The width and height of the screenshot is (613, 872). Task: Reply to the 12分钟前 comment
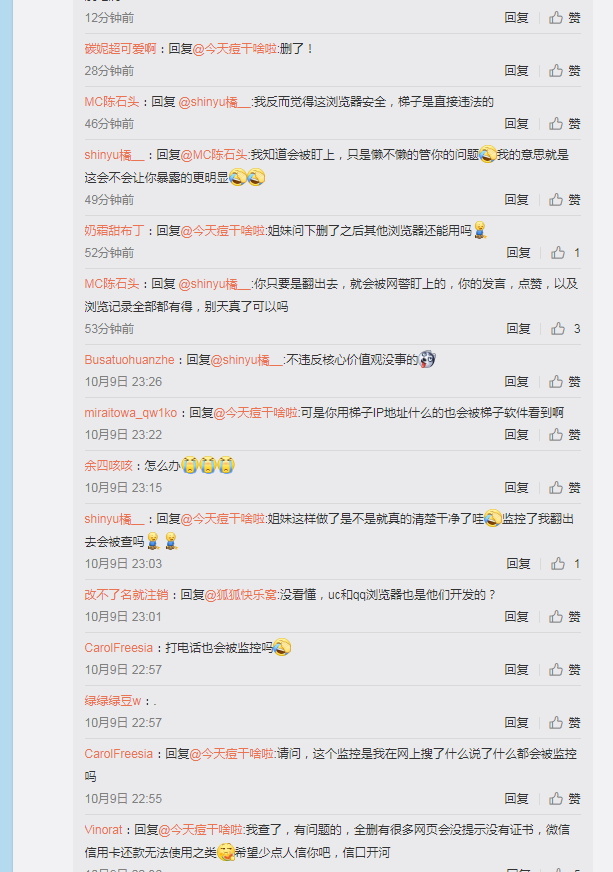pos(516,18)
